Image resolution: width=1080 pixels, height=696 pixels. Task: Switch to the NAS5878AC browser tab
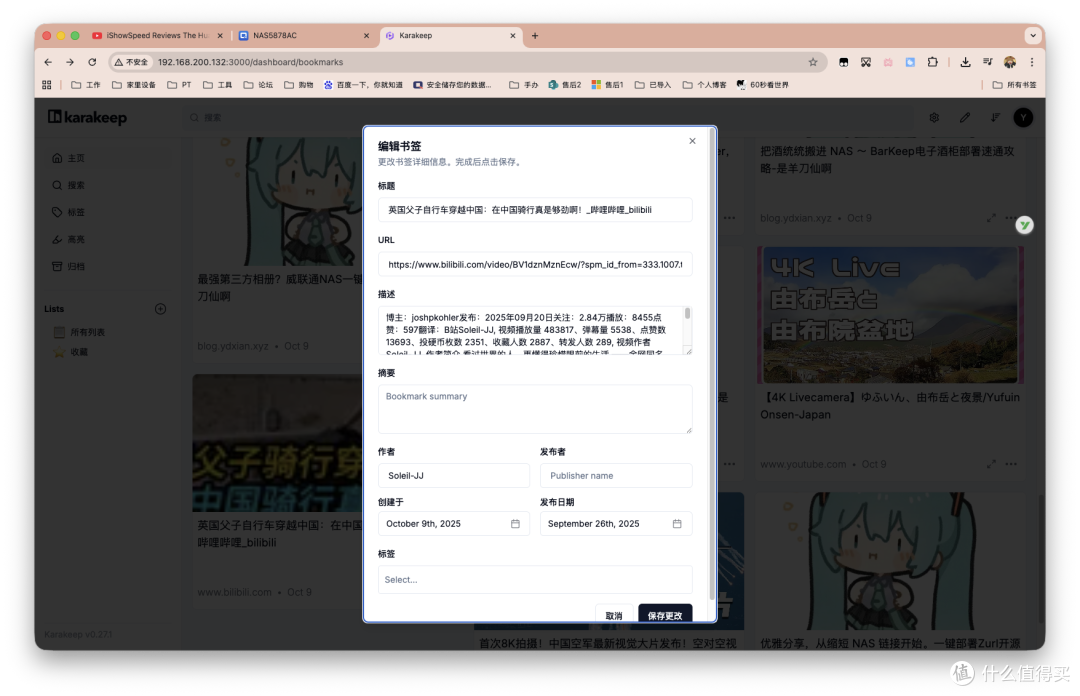pos(303,35)
